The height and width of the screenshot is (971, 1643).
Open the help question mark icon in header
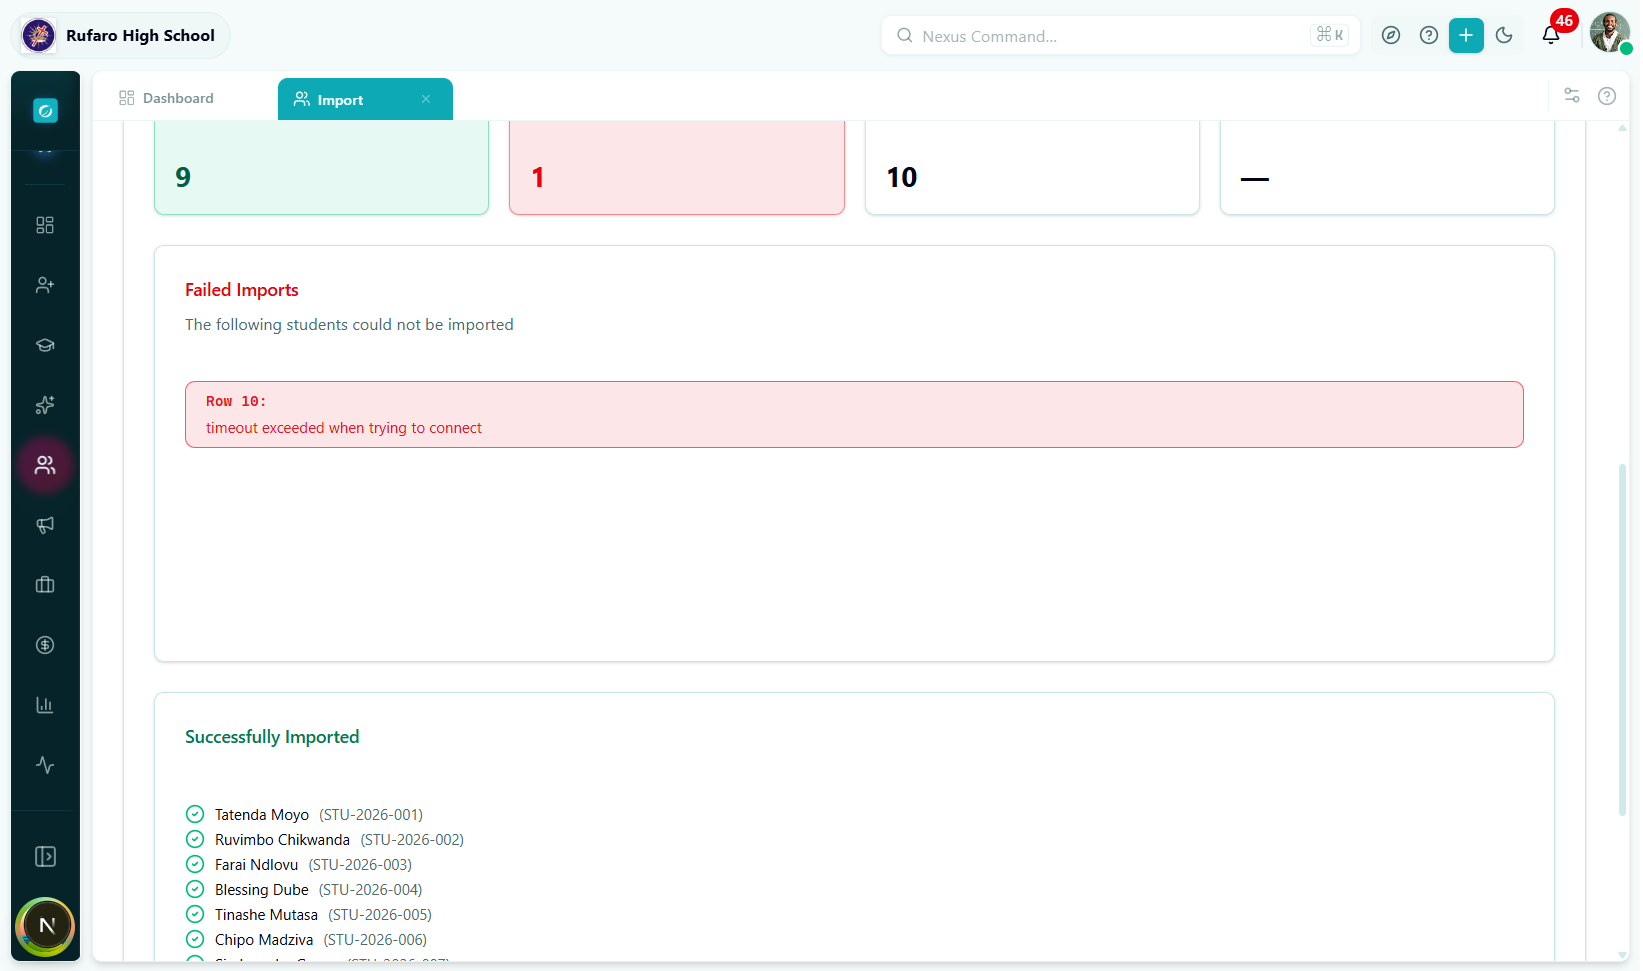(x=1429, y=36)
